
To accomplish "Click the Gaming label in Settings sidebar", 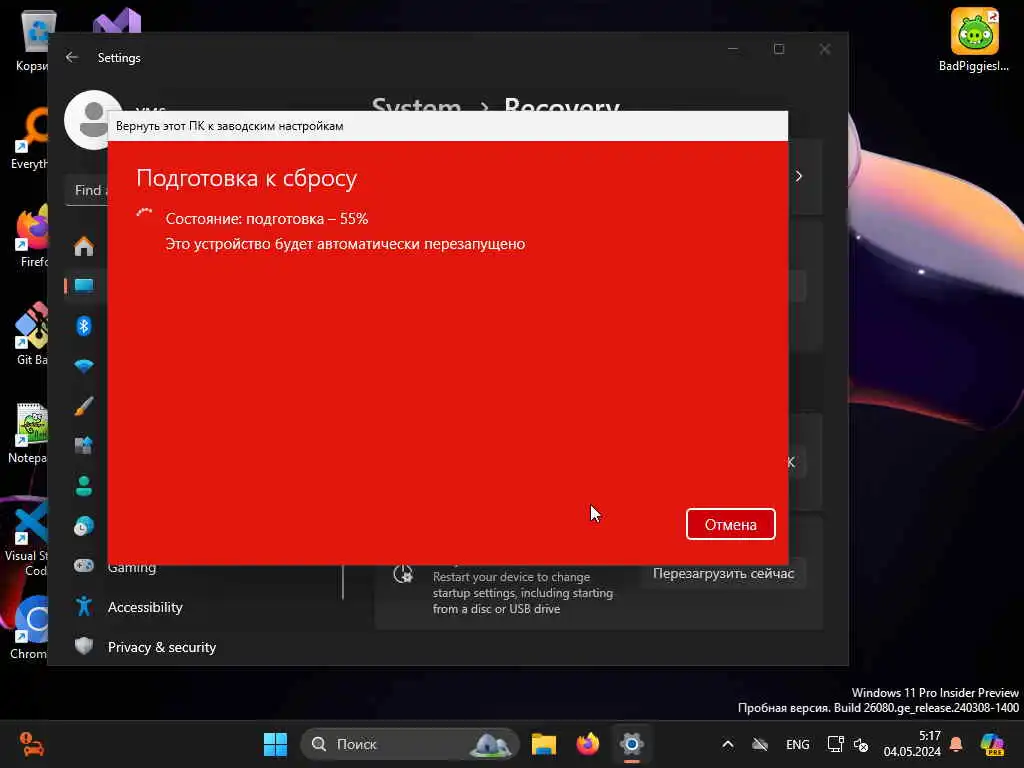I will pos(132,568).
